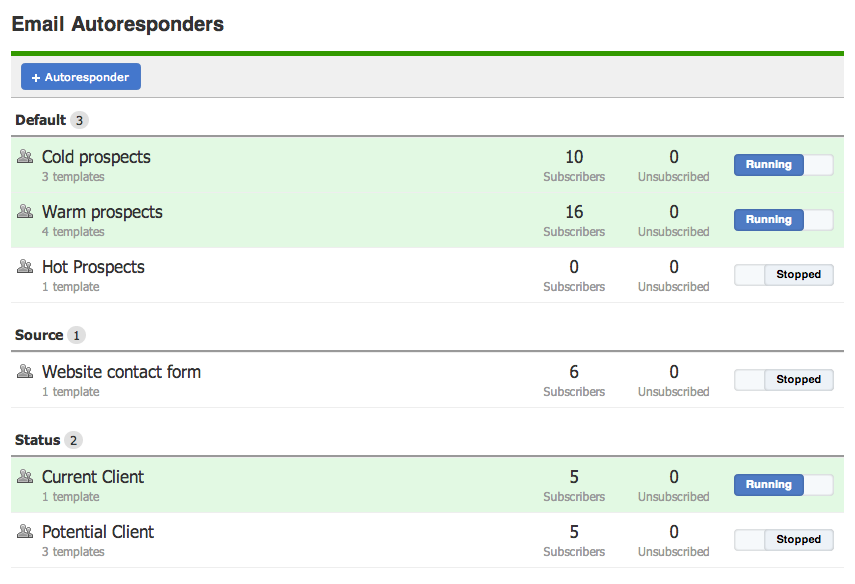Click the people icon beside Website contact form
Viewport: 855px width, 584px height.
coord(25,372)
